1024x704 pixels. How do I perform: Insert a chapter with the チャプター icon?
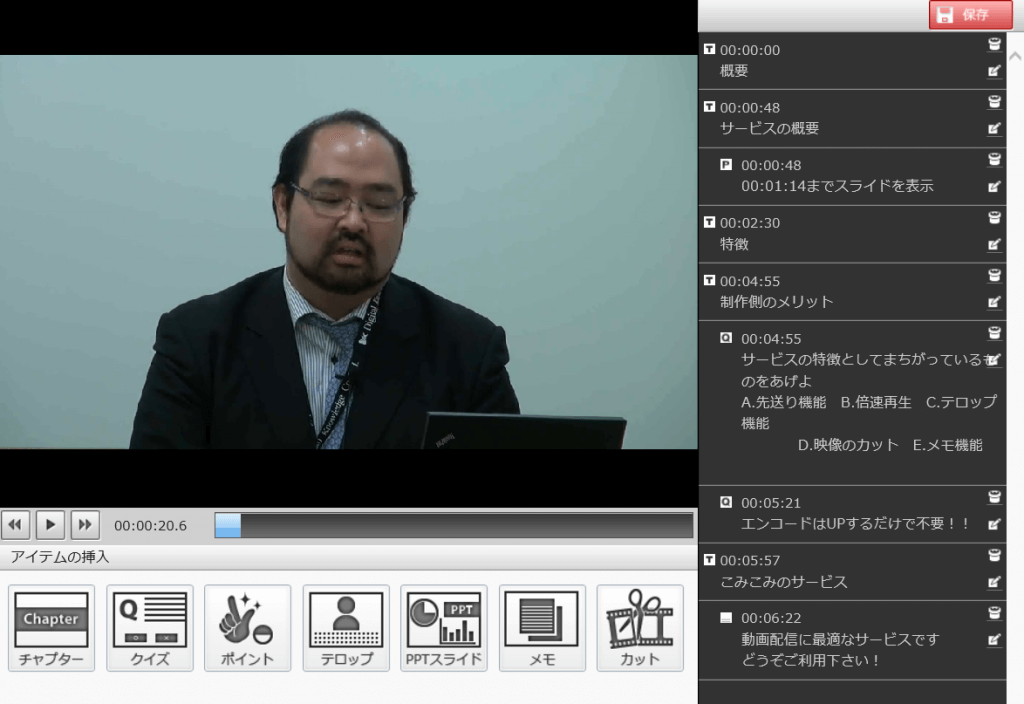coord(51,627)
